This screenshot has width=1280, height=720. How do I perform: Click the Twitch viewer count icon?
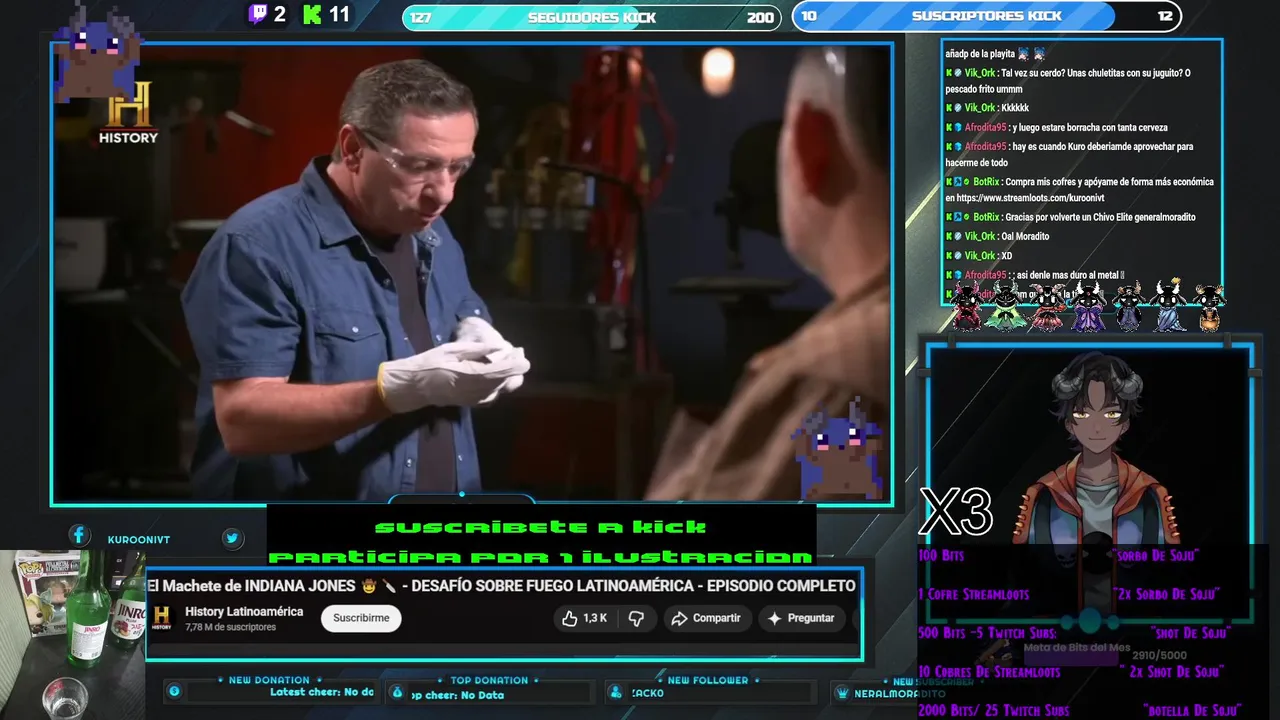coord(258,14)
